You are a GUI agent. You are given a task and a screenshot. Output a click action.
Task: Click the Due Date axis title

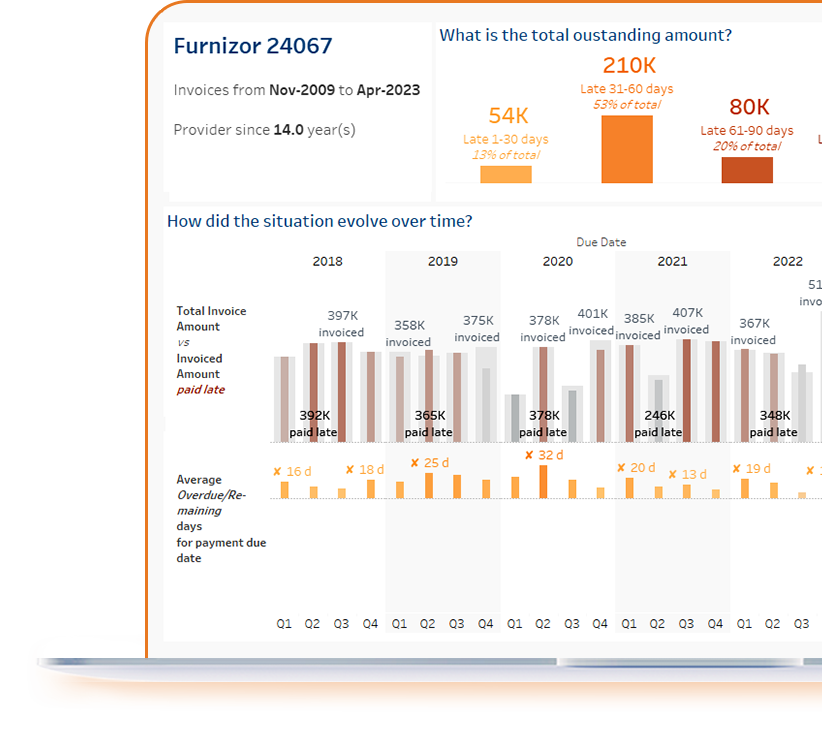pyautogui.click(x=603, y=242)
